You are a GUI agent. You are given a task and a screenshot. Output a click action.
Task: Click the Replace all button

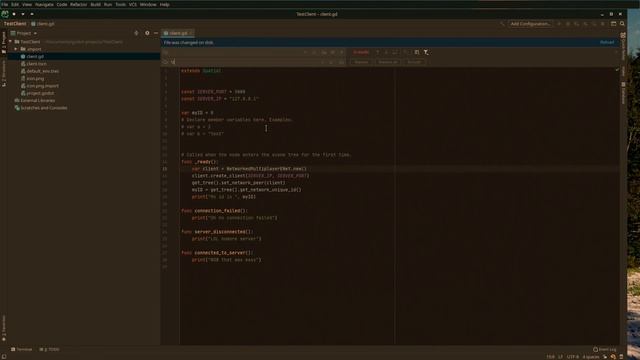387,62
